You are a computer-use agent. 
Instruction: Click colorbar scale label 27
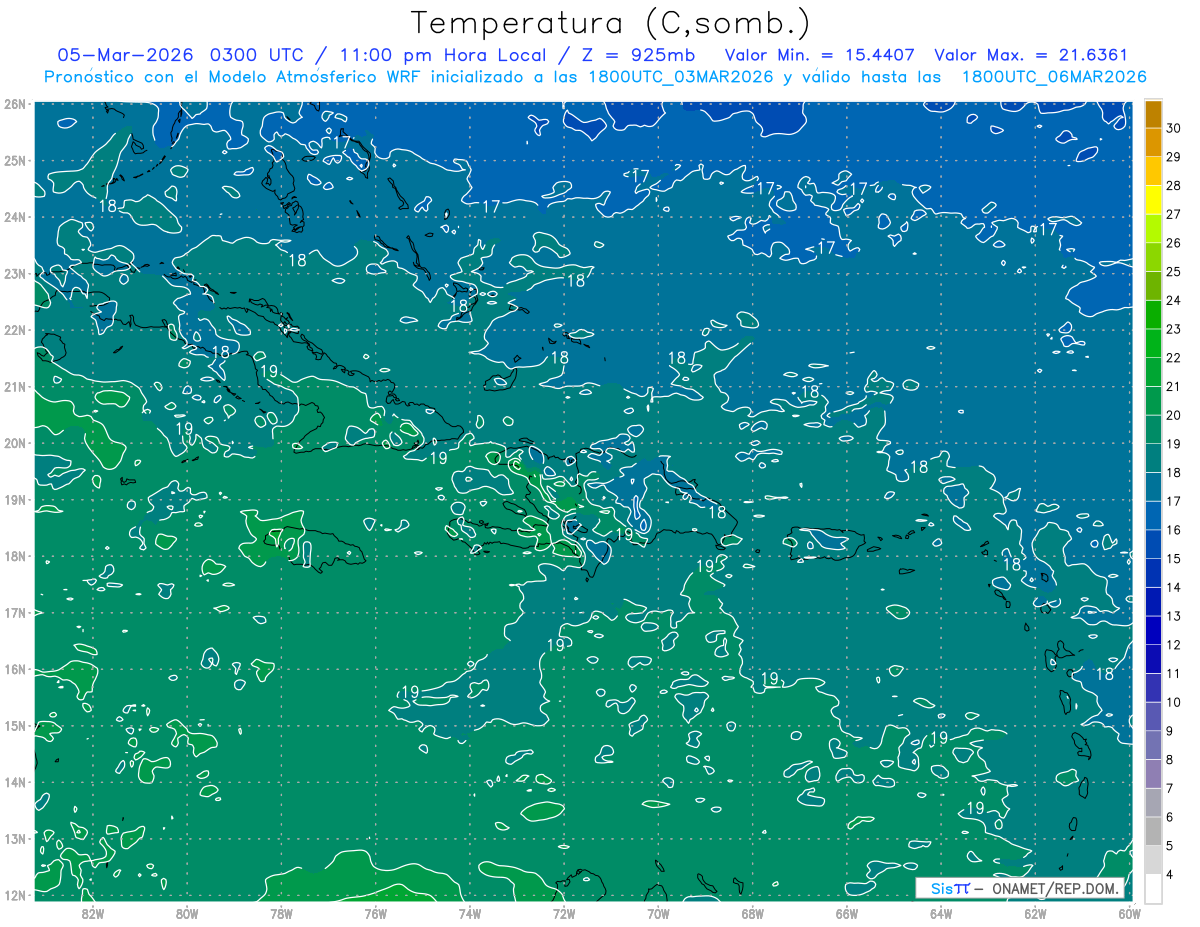point(1173,214)
